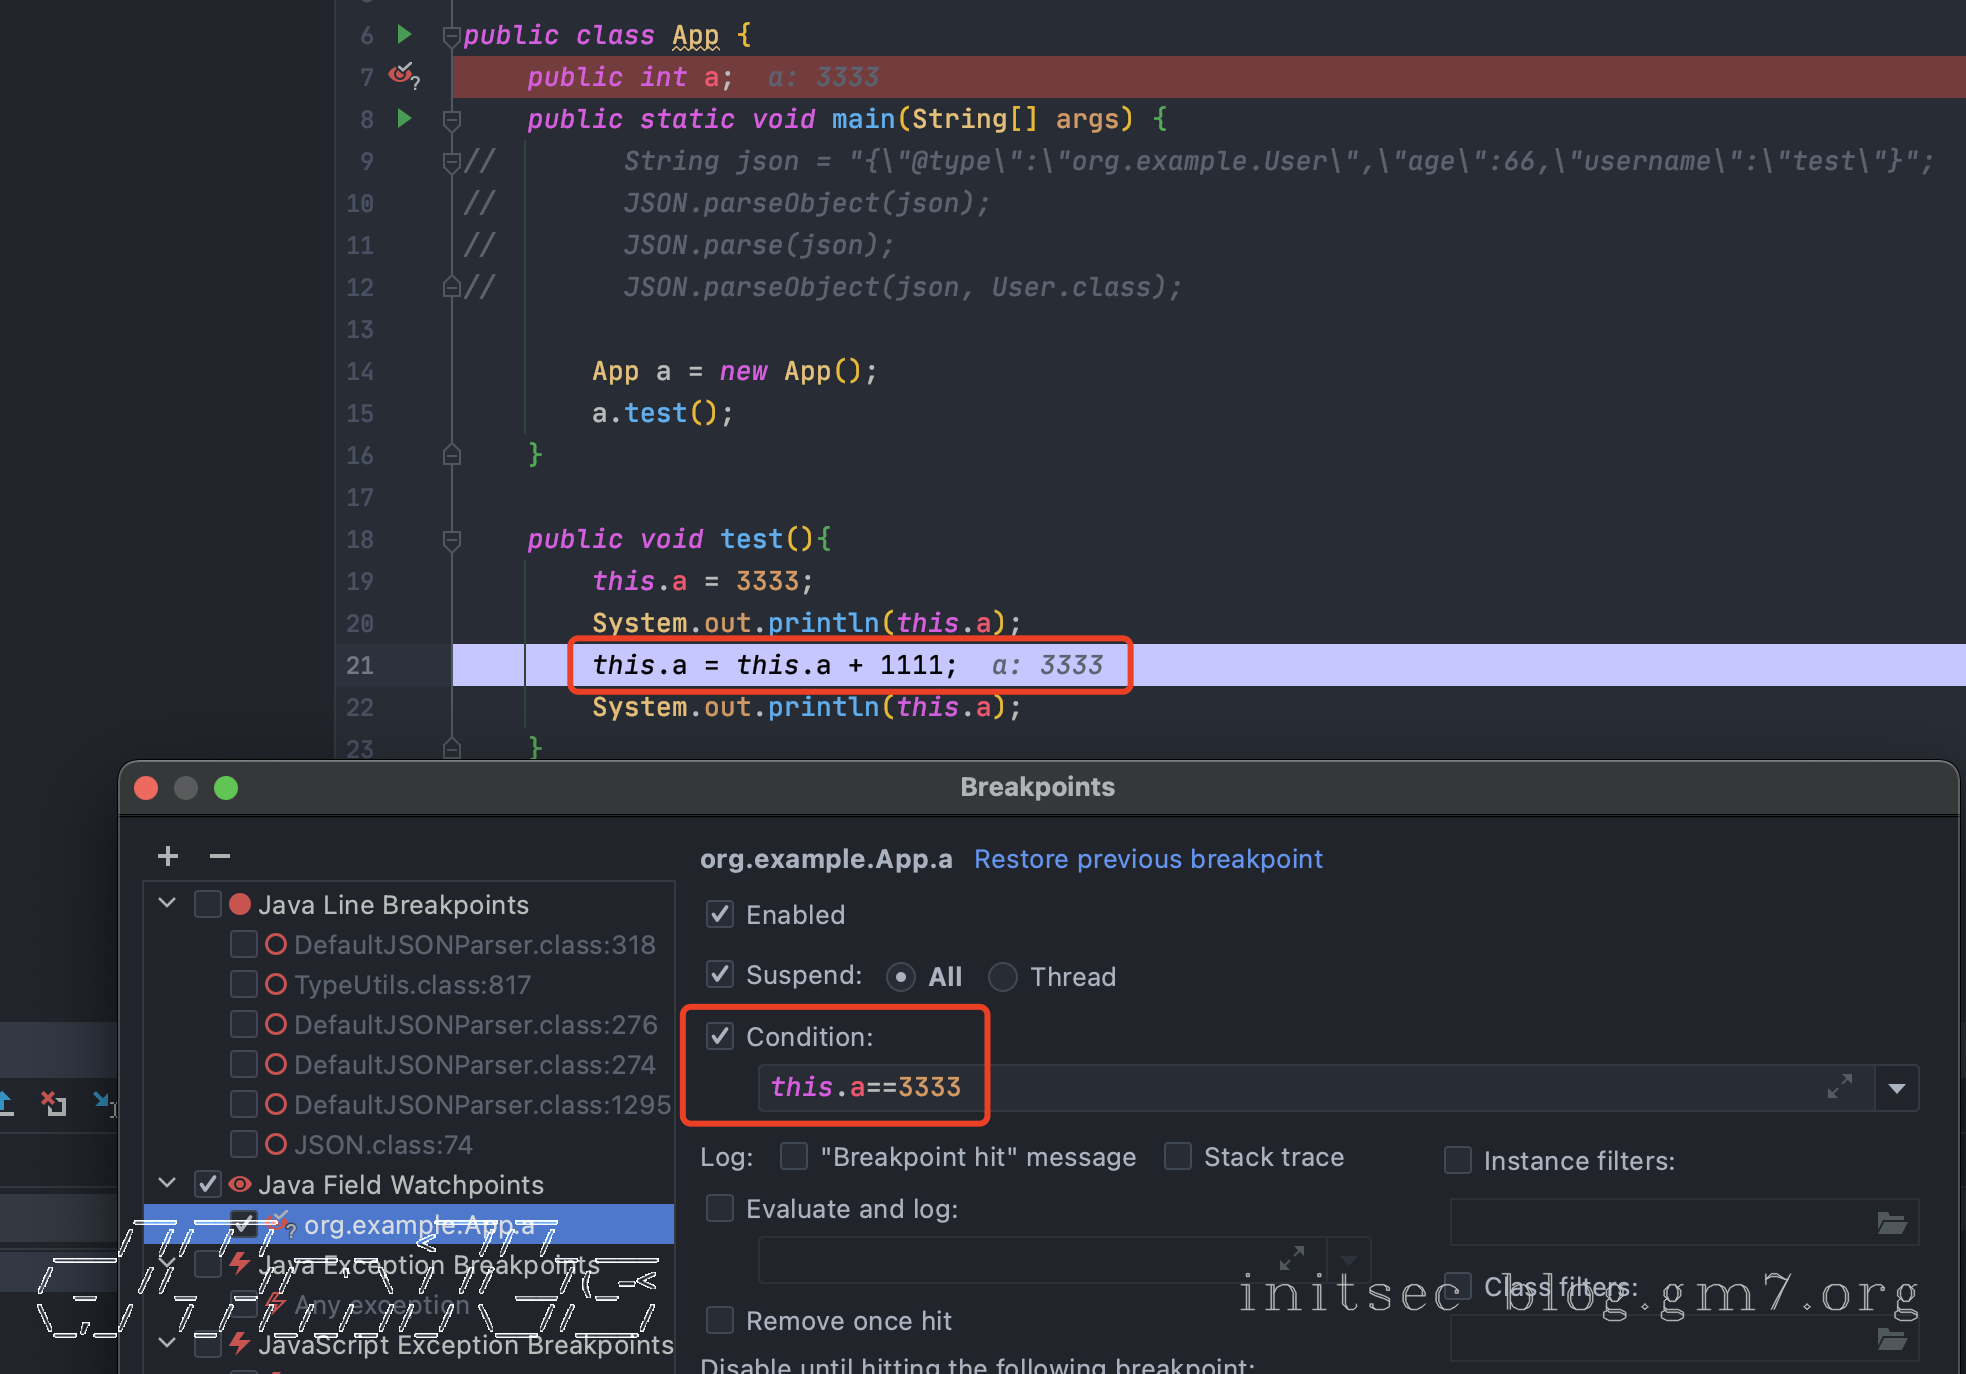This screenshot has height=1374, width=1966.
Task: Click the folder icon for Instance filters
Action: [x=1891, y=1223]
